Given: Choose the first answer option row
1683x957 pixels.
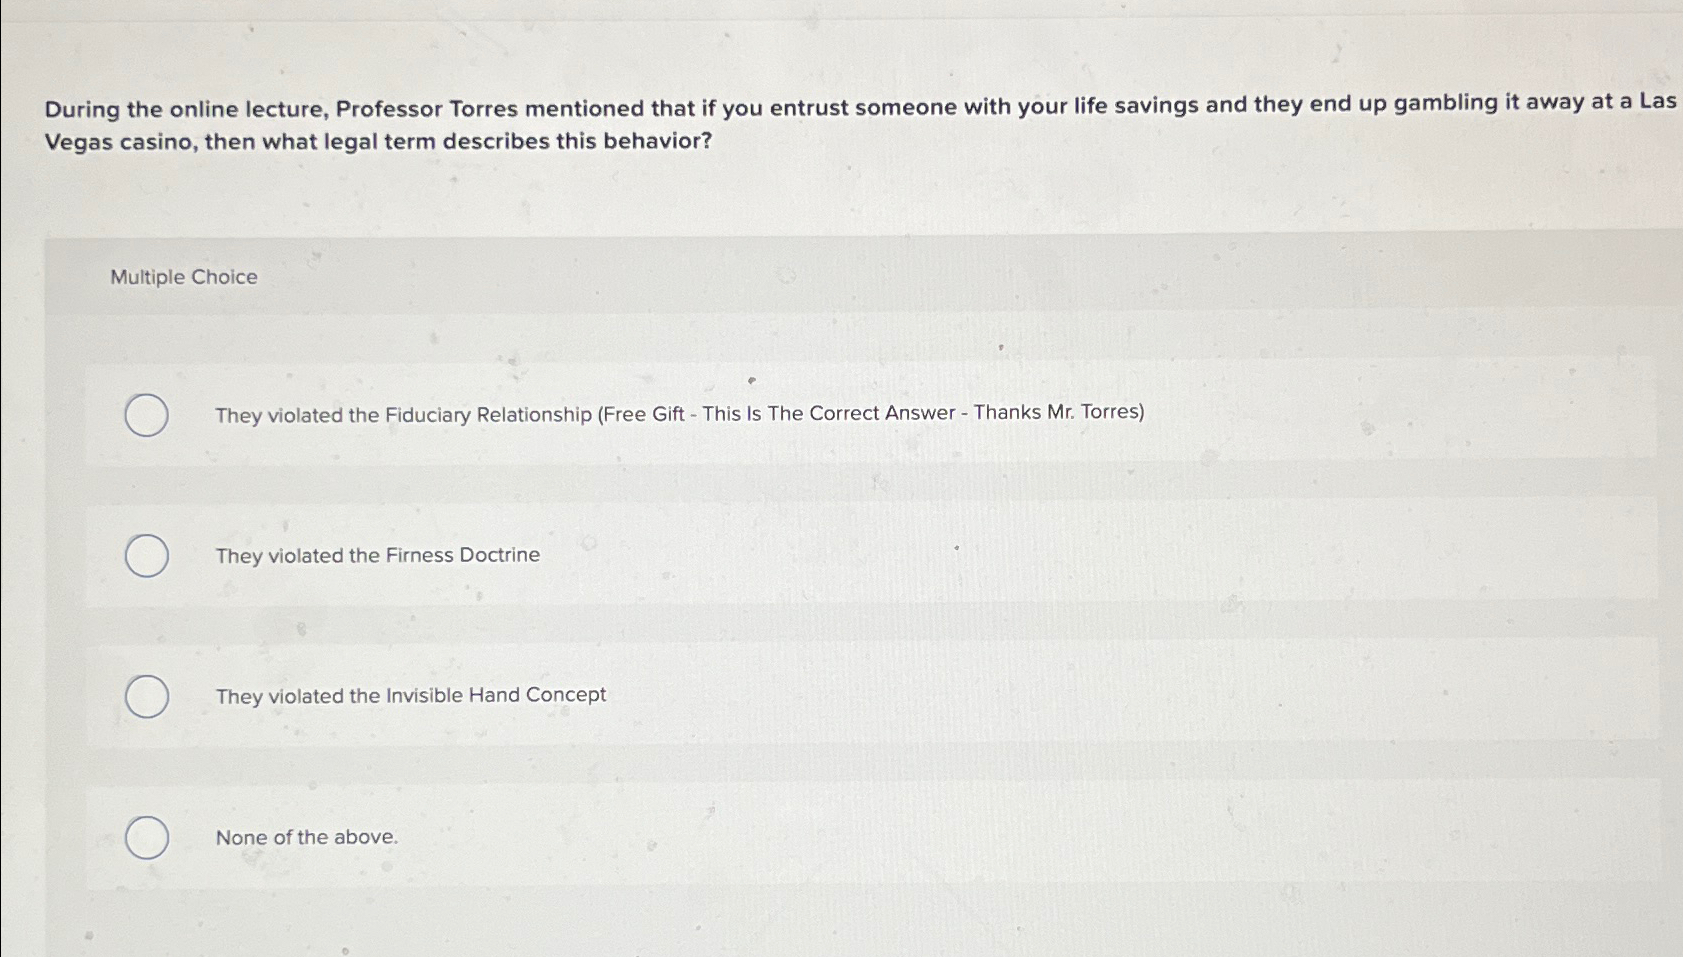Looking at the screenshot, I should (x=870, y=416).
